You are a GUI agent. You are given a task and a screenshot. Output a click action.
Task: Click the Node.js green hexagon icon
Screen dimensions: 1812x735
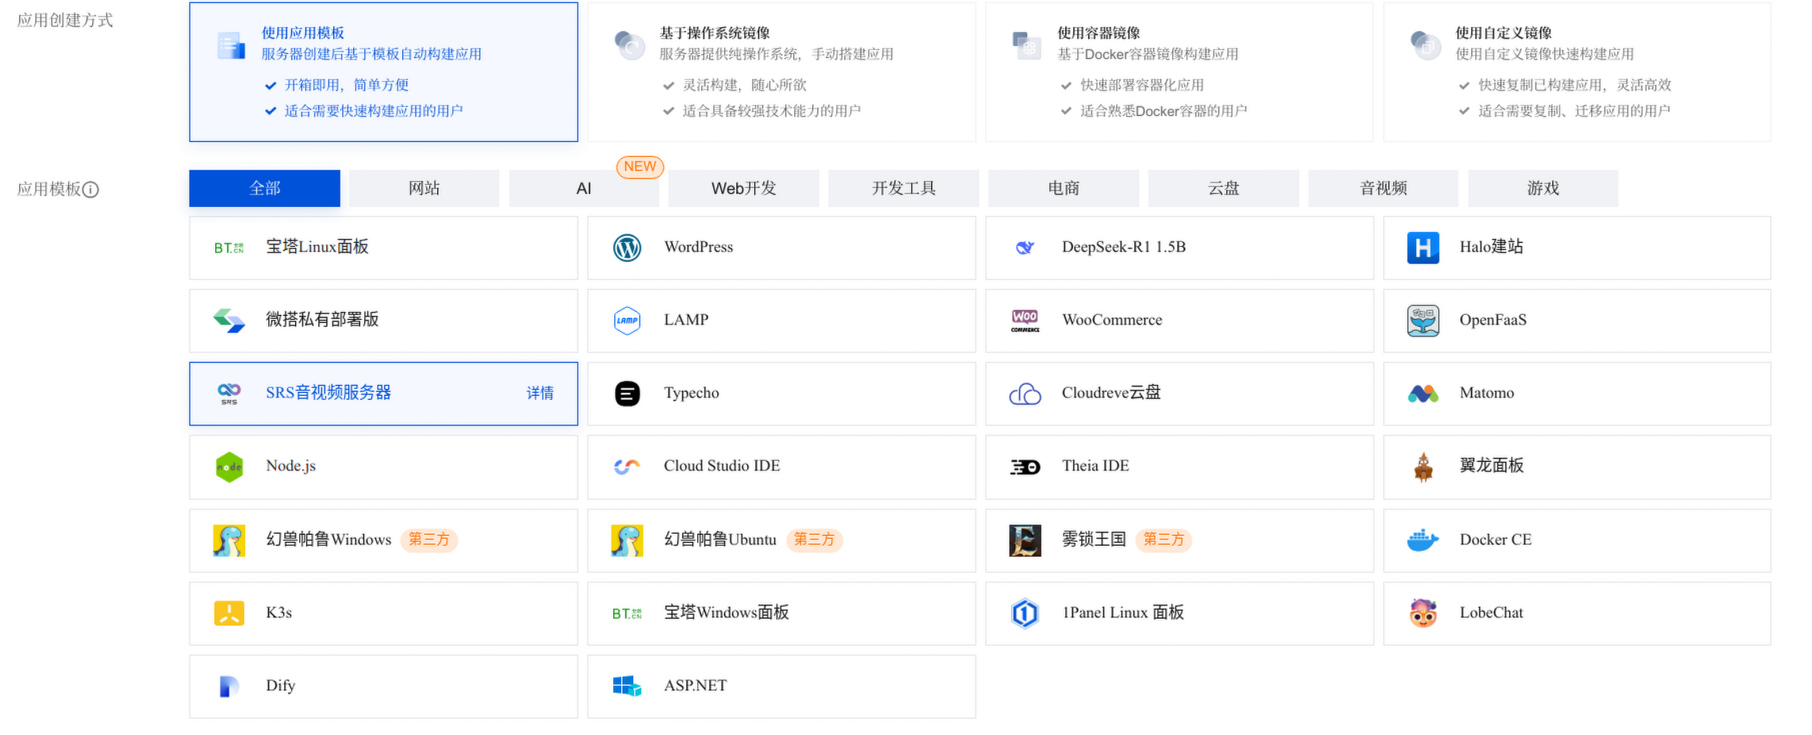pyautogui.click(x=229, y=466)
